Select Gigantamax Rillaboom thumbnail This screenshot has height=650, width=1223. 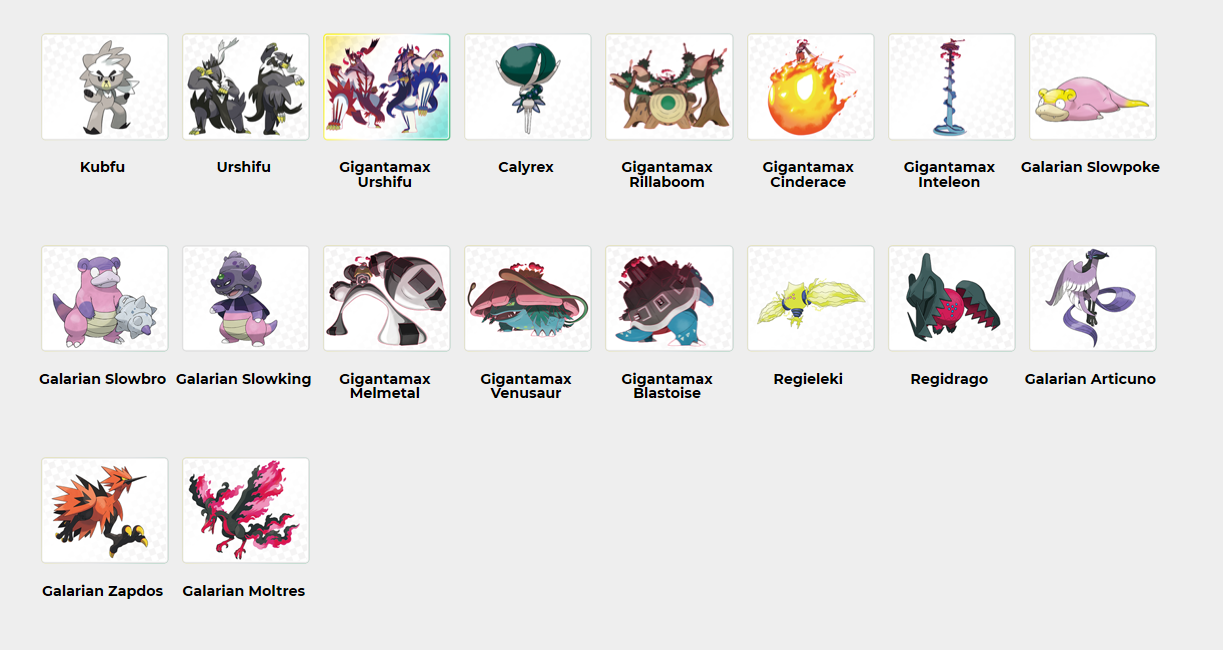[669, 87]
